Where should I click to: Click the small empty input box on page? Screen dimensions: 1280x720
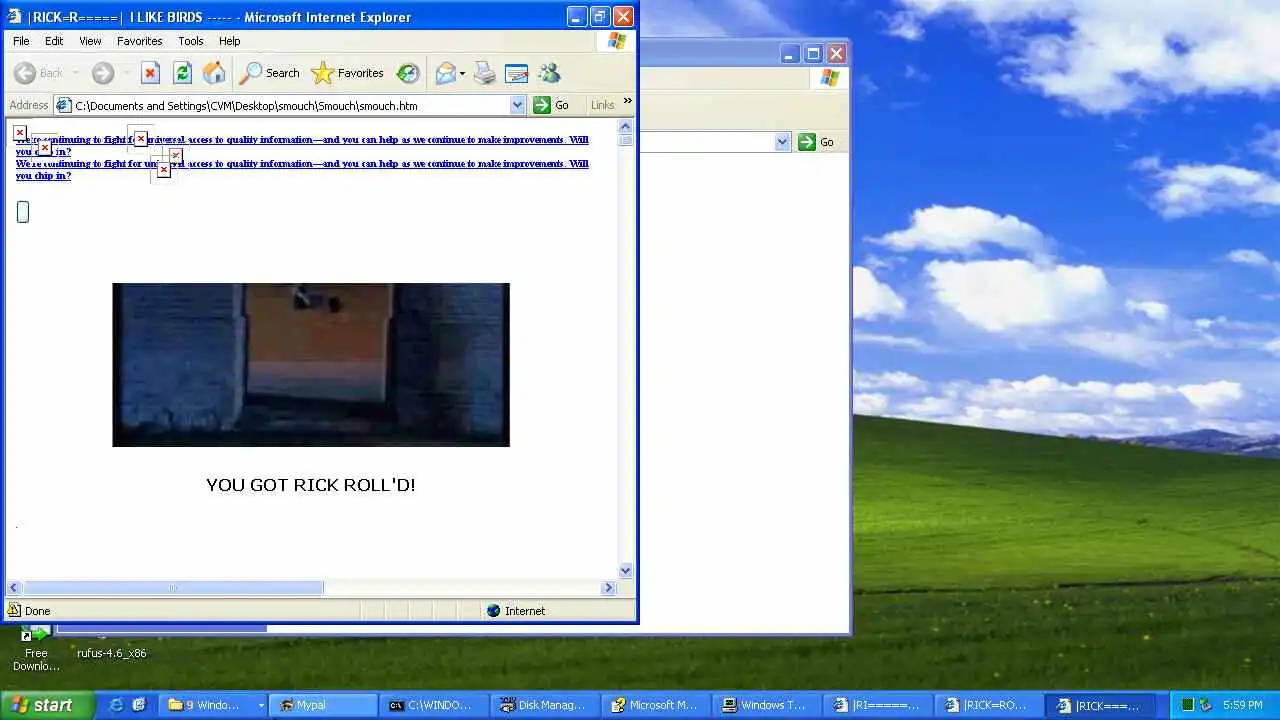pyautogui.click(x=23, y=212)
